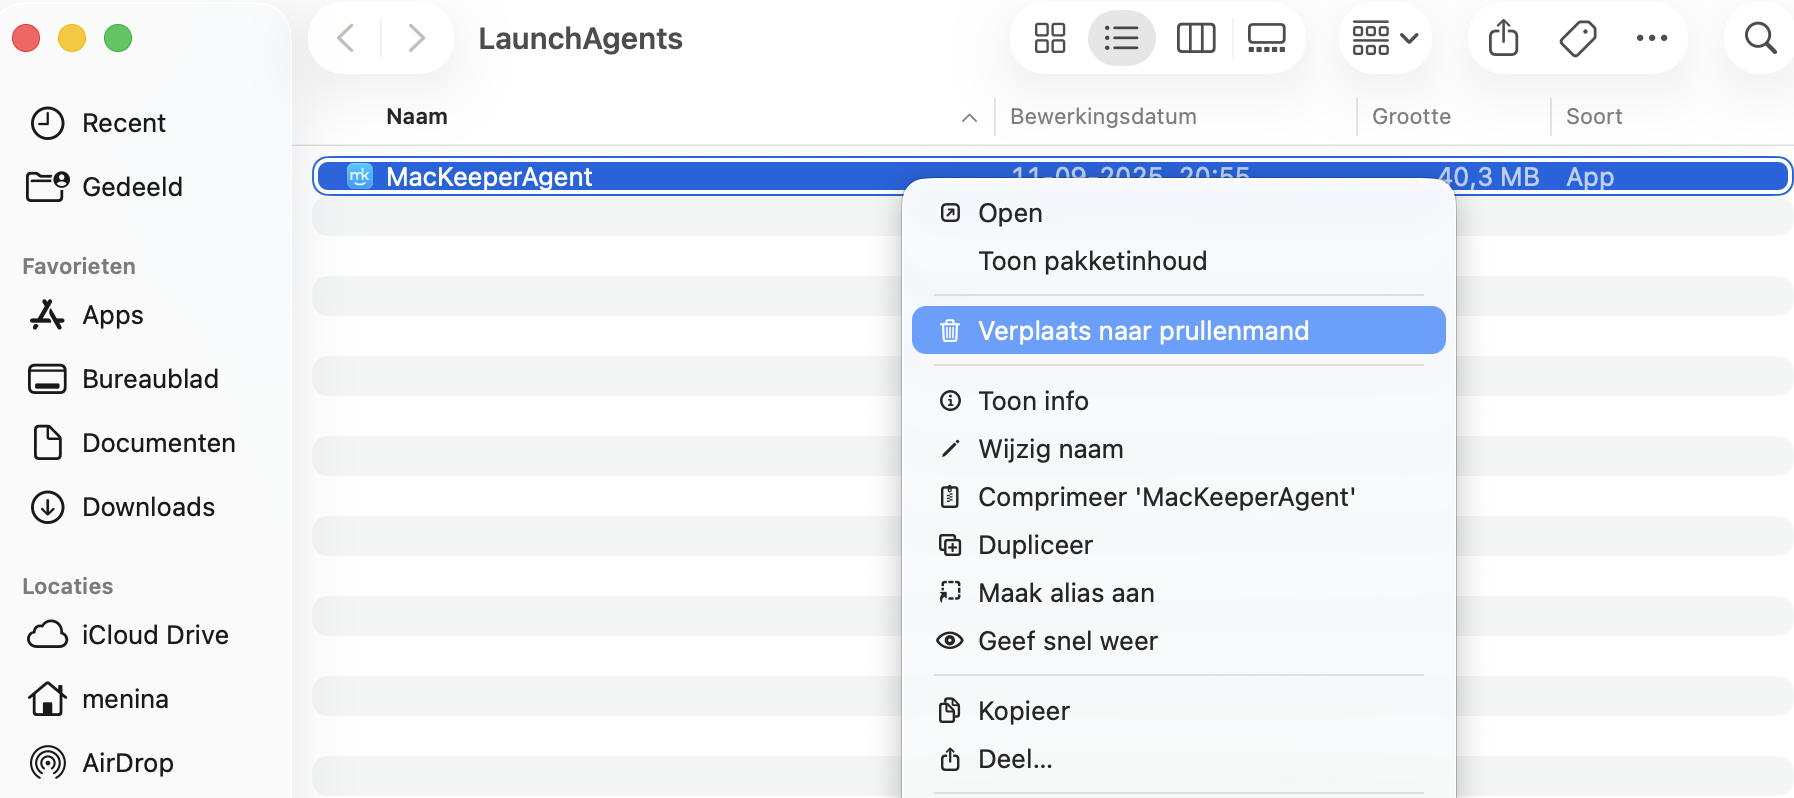Open Documenten in the sidebar
The height and width of the screenshot is (798, 1794).
[132, 443]
